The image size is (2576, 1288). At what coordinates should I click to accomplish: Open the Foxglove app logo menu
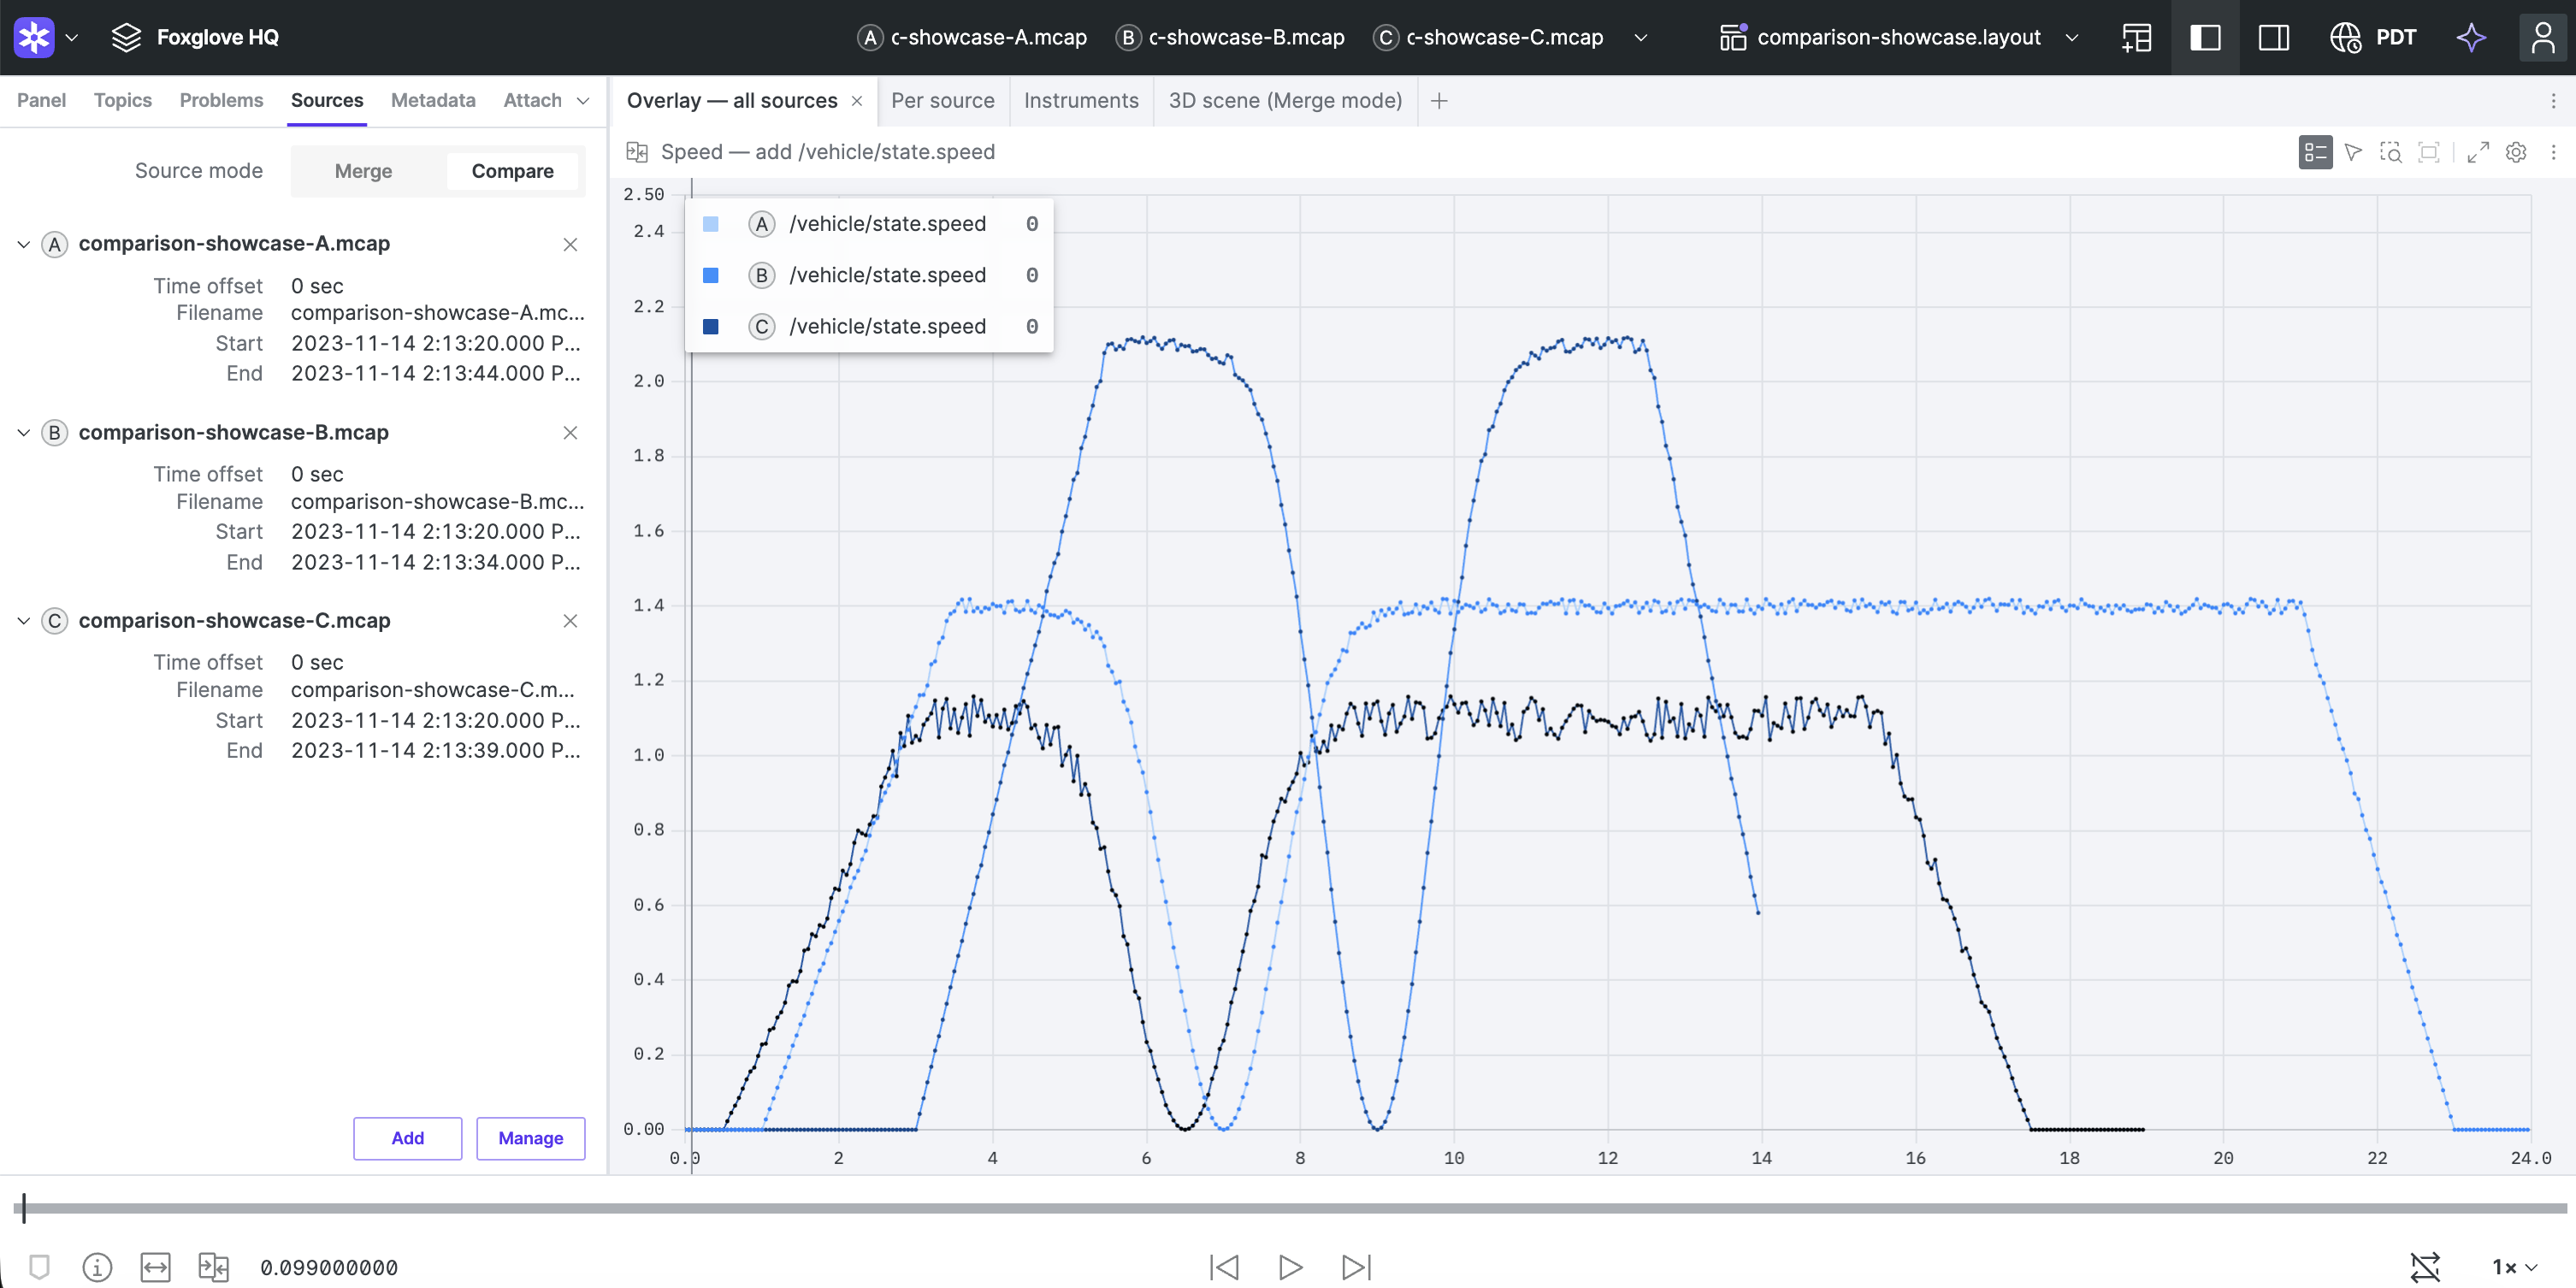[x=34, y=37]
